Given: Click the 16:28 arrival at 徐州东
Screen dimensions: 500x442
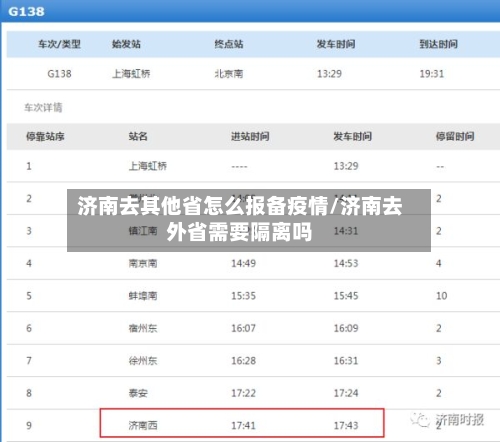Looking at the screenshot, I should tap(244, 361).
